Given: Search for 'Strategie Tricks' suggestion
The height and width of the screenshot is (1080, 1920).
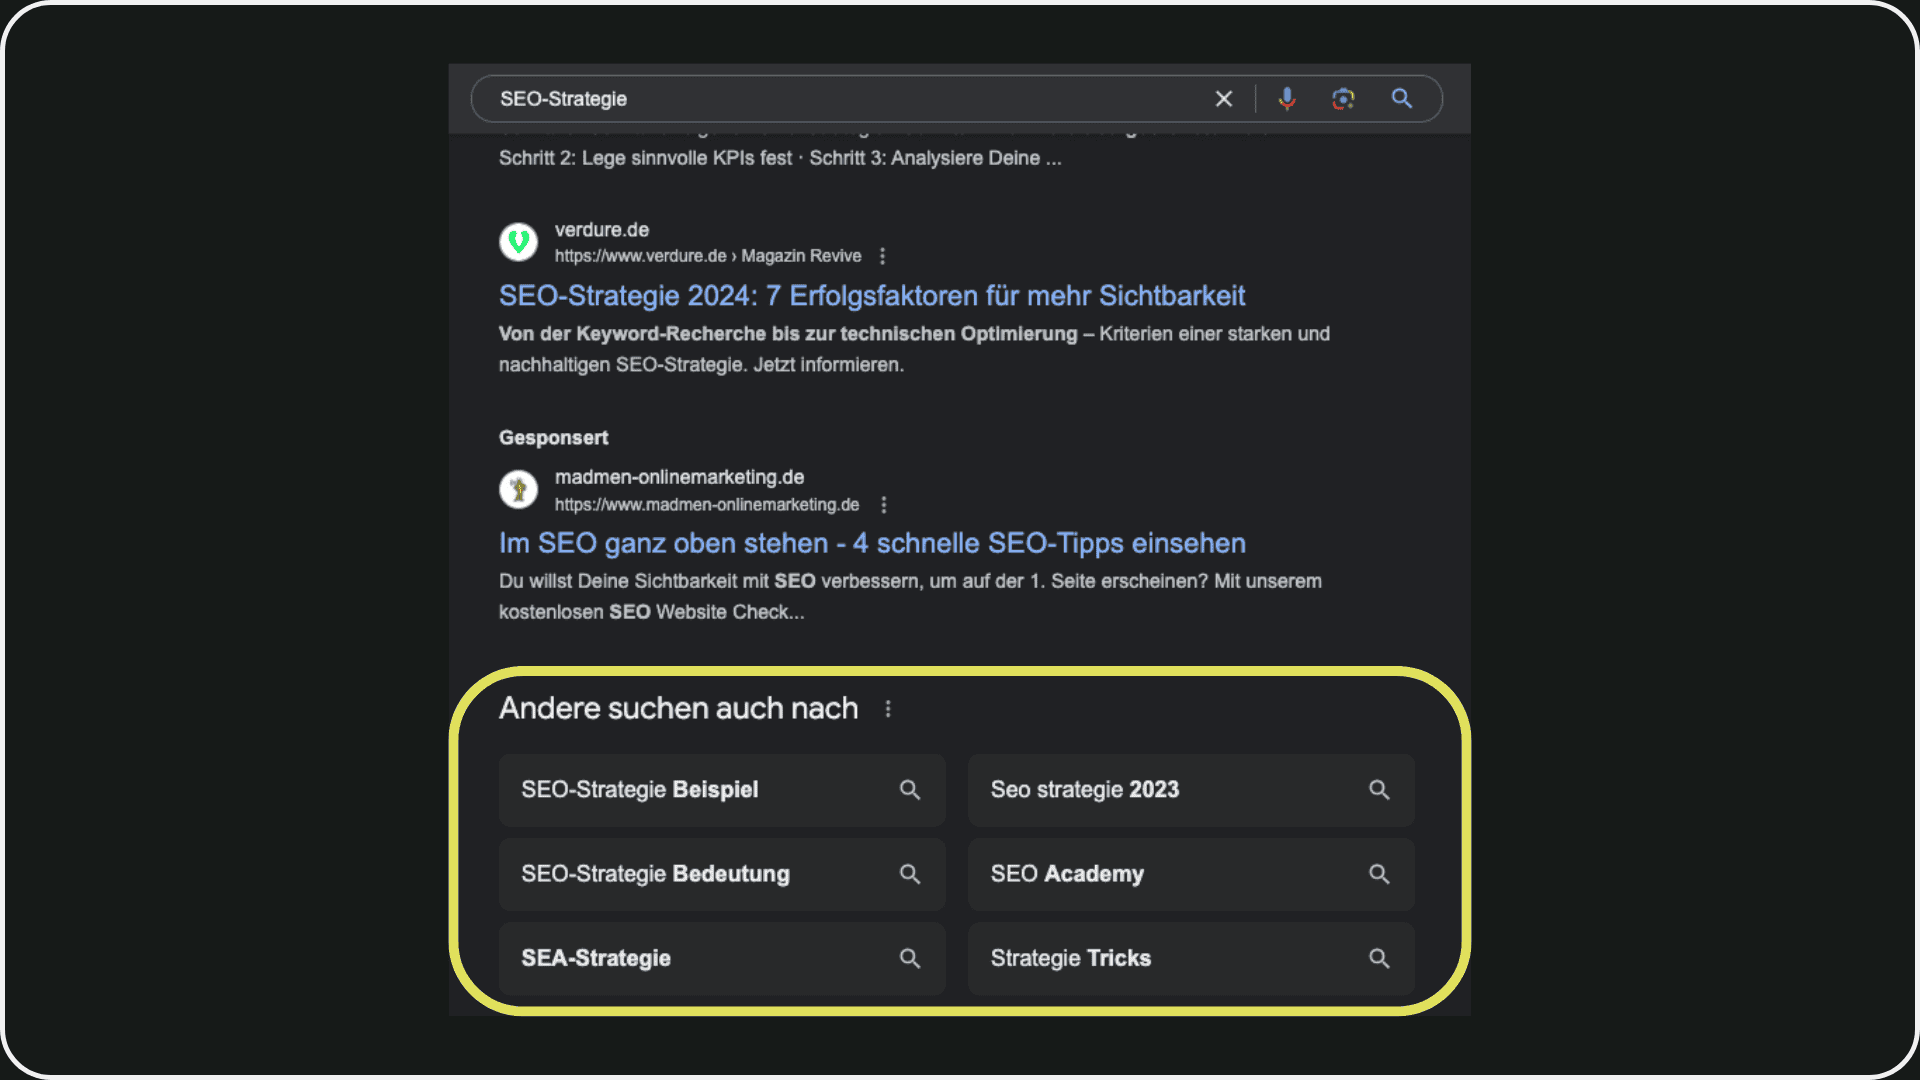Looking at the screenshot, I should pos(1191,958).
